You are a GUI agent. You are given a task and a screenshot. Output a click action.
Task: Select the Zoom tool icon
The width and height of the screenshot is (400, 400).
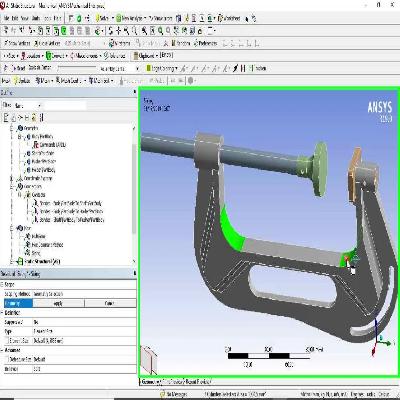coord(127,31)
